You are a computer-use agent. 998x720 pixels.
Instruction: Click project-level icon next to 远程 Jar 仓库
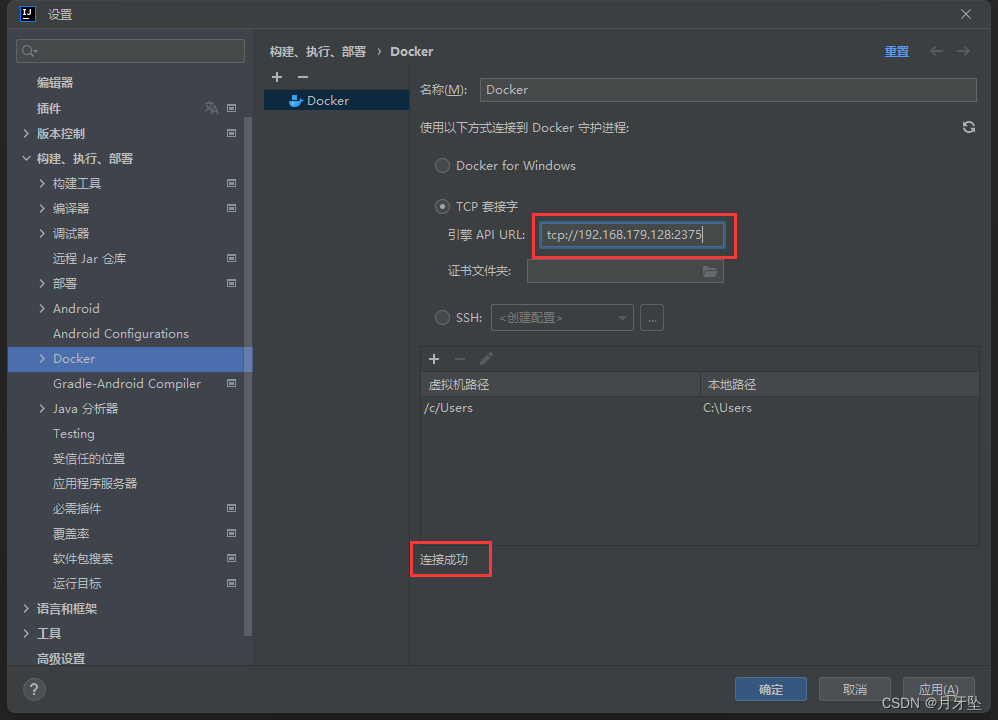[232, 258]
